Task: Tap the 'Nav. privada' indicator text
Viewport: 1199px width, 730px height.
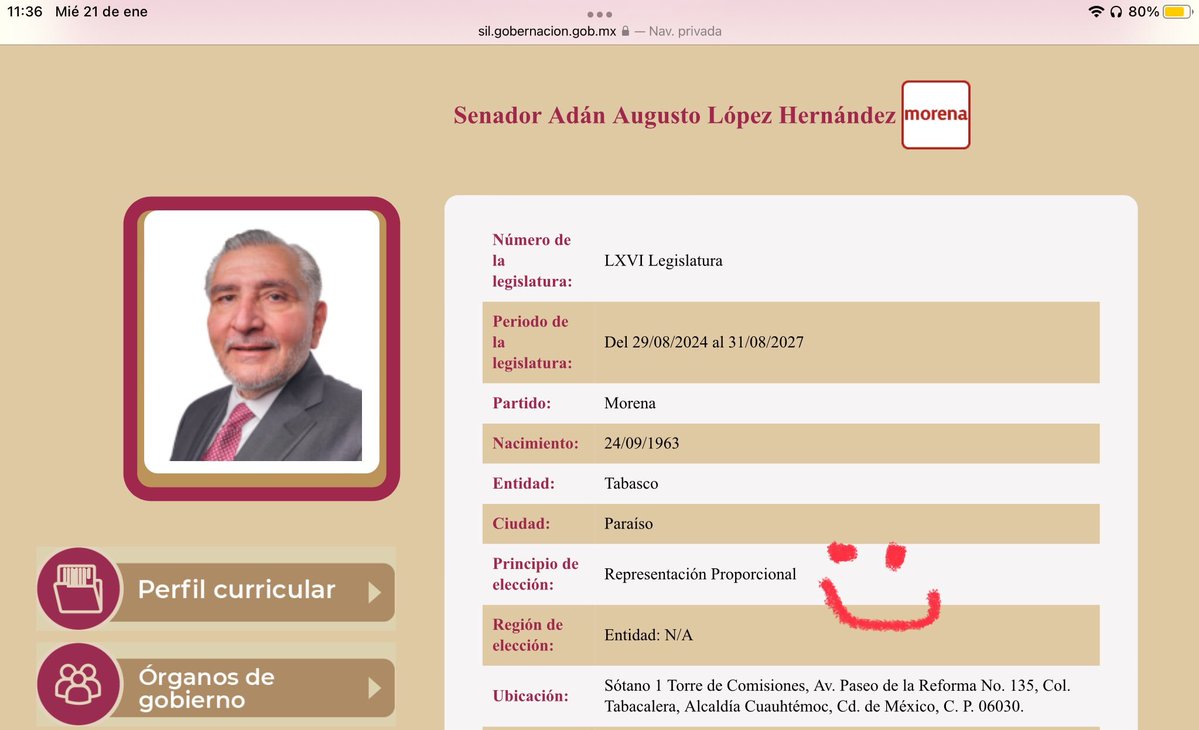Action: [685, 31]
